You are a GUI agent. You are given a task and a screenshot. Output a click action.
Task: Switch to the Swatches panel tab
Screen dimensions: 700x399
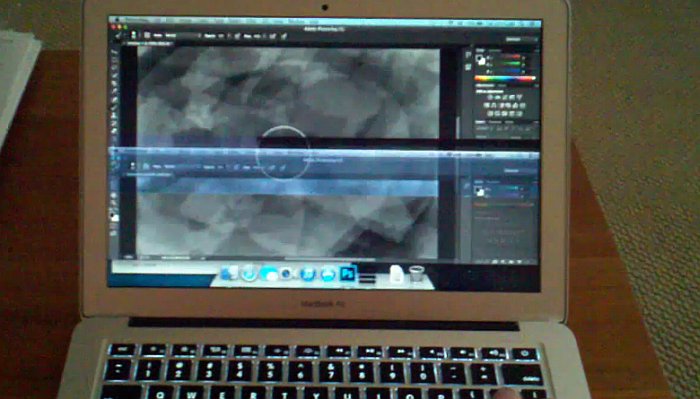click(495, 50)
